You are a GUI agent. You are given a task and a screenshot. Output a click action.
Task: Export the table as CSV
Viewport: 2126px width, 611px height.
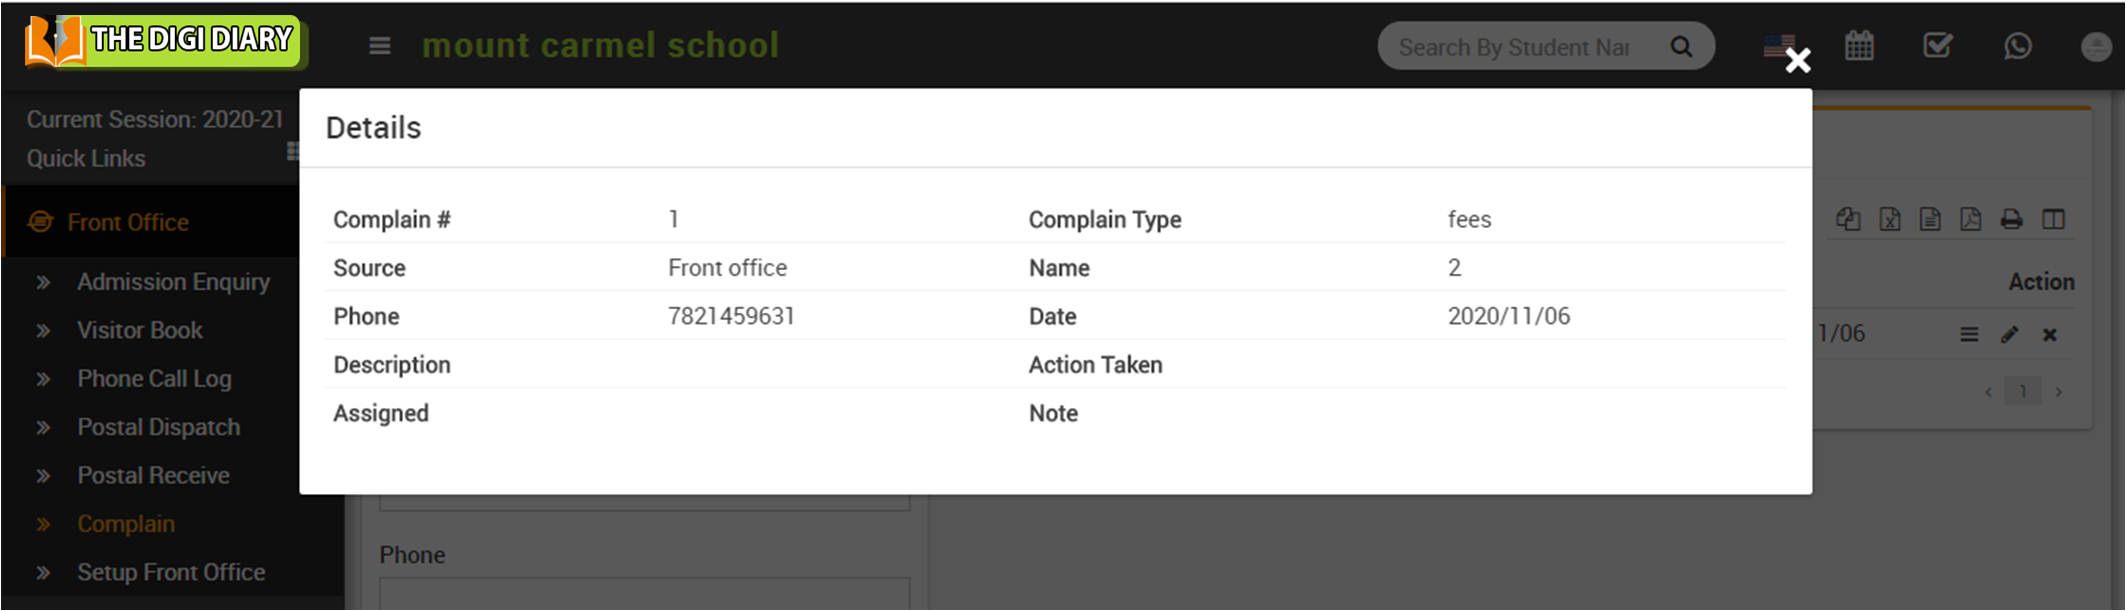coord(1930,219)
